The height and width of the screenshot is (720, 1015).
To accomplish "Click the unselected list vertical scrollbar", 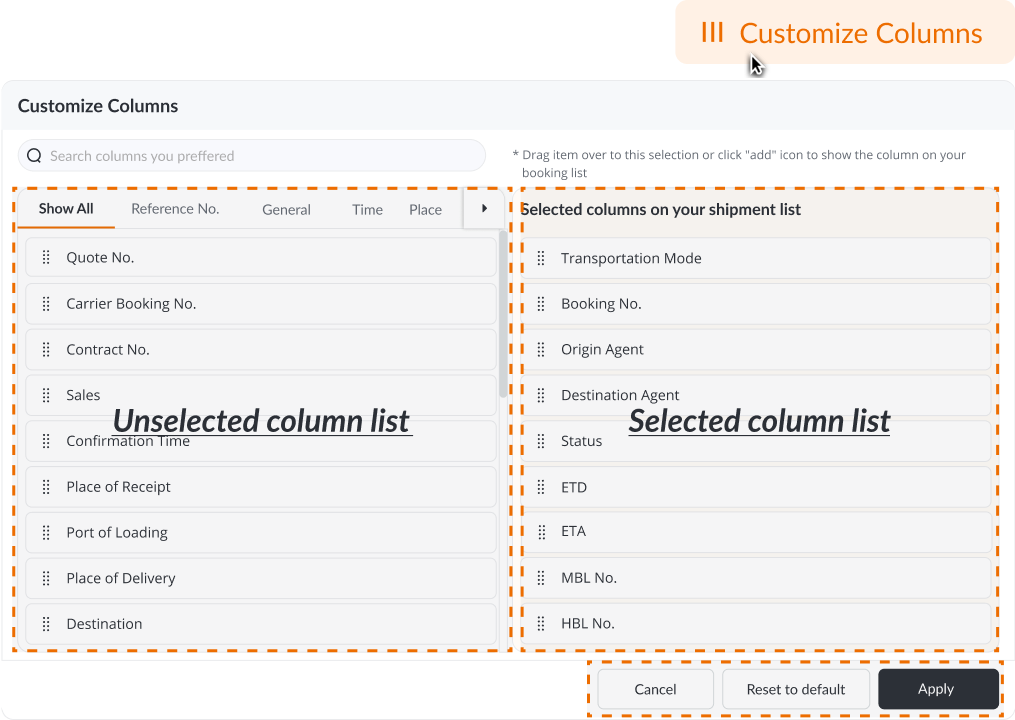I will click(x=502, y=320).
